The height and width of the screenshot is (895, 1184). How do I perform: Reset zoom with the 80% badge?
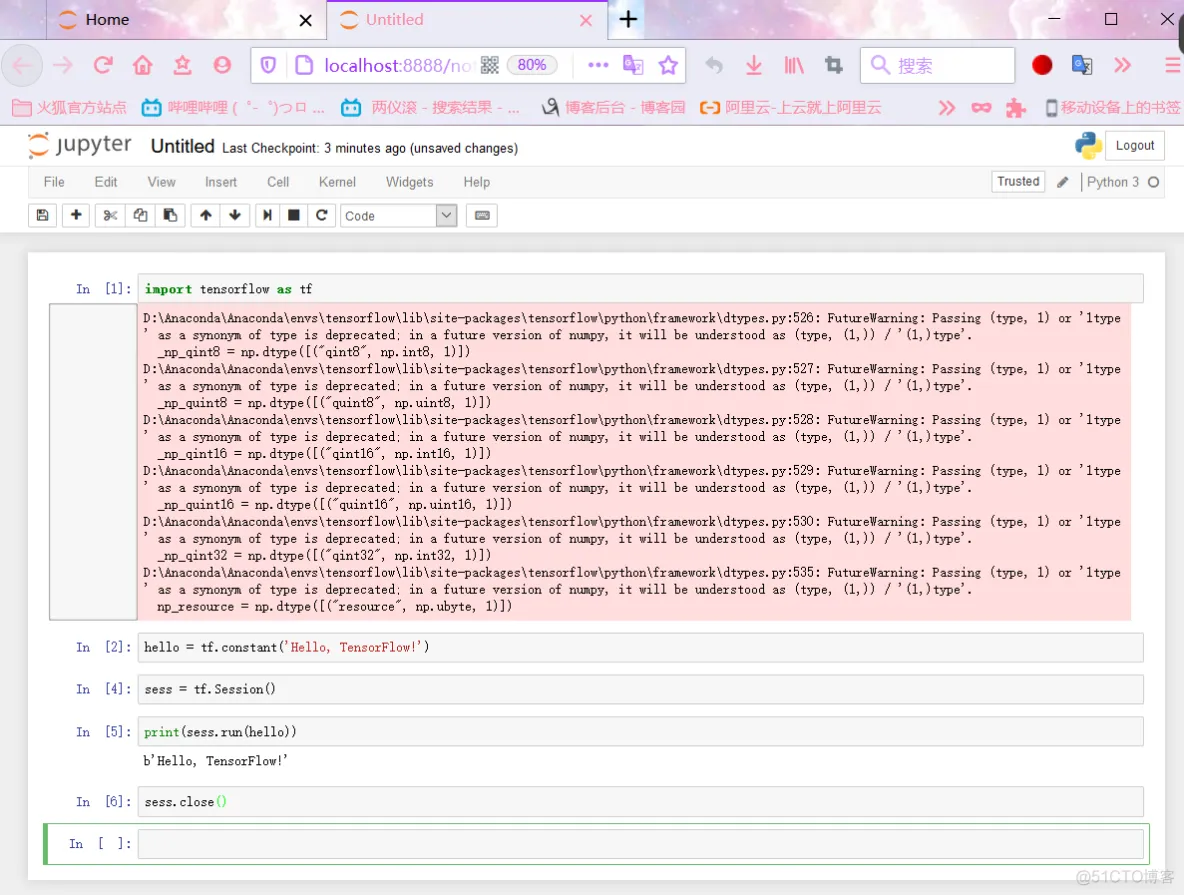[x=532, y=65]
